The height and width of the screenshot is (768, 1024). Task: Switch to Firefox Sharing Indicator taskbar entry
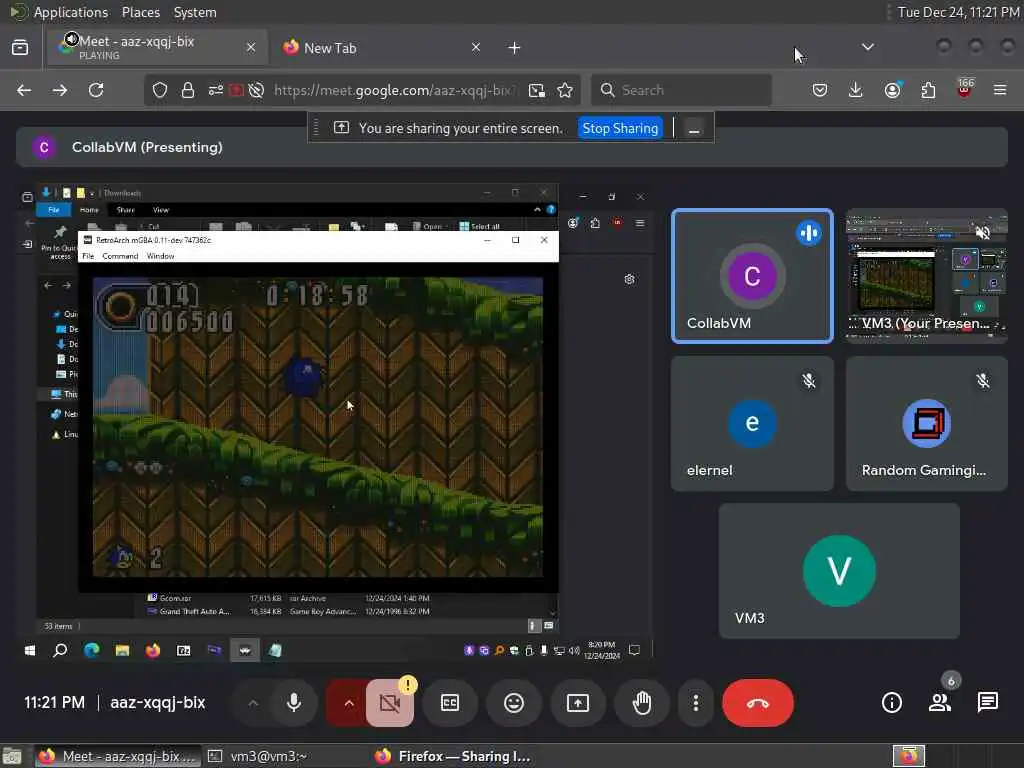pyautogui.click(x=455, y=756)
